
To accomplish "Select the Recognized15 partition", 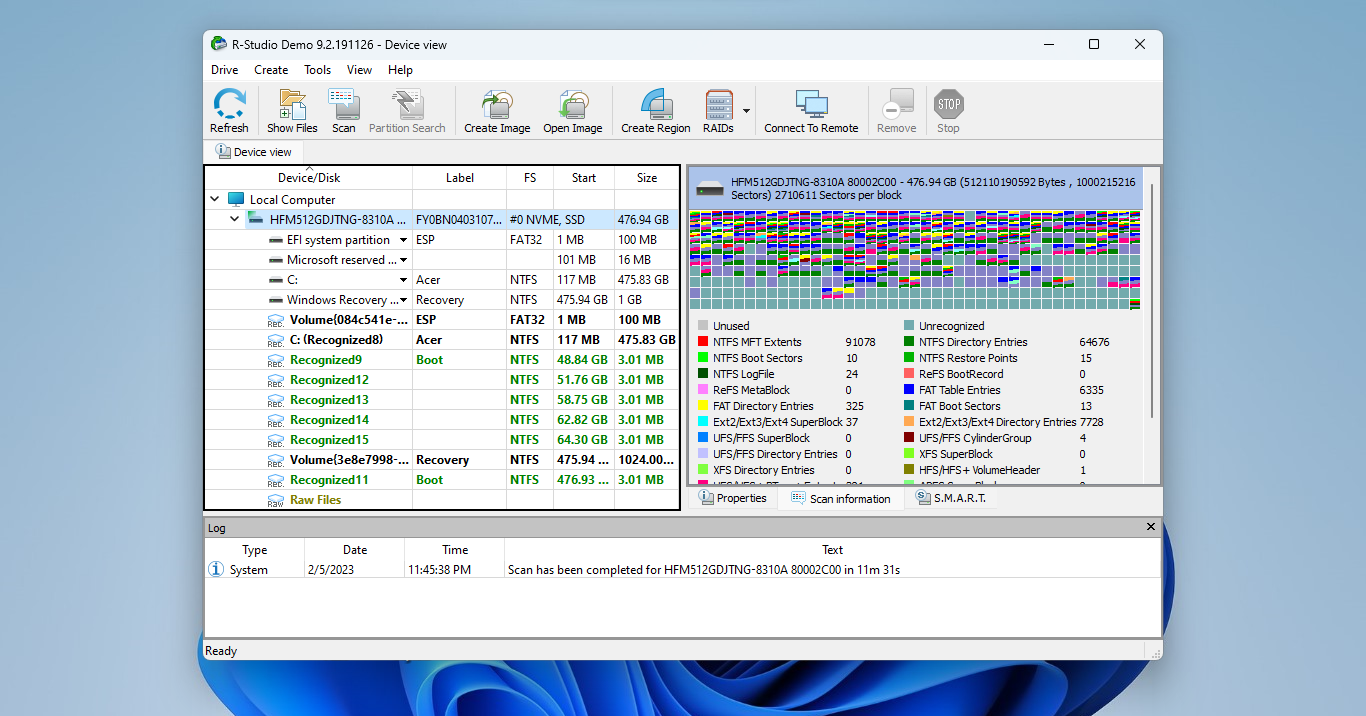I will point(442,440).
